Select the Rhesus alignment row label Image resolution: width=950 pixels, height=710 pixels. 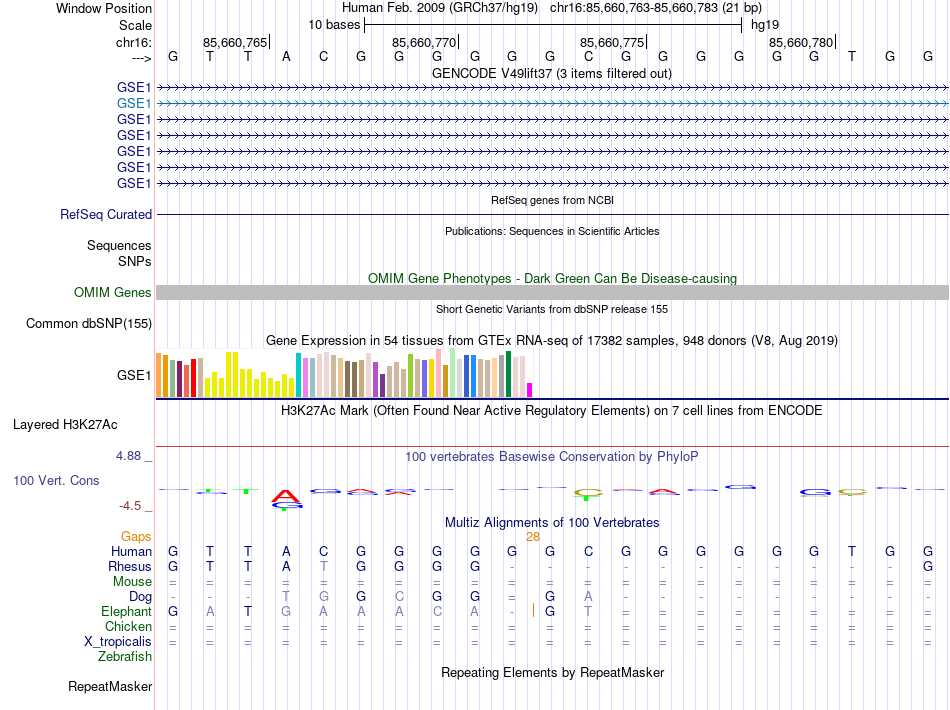(x=130, y=567)
